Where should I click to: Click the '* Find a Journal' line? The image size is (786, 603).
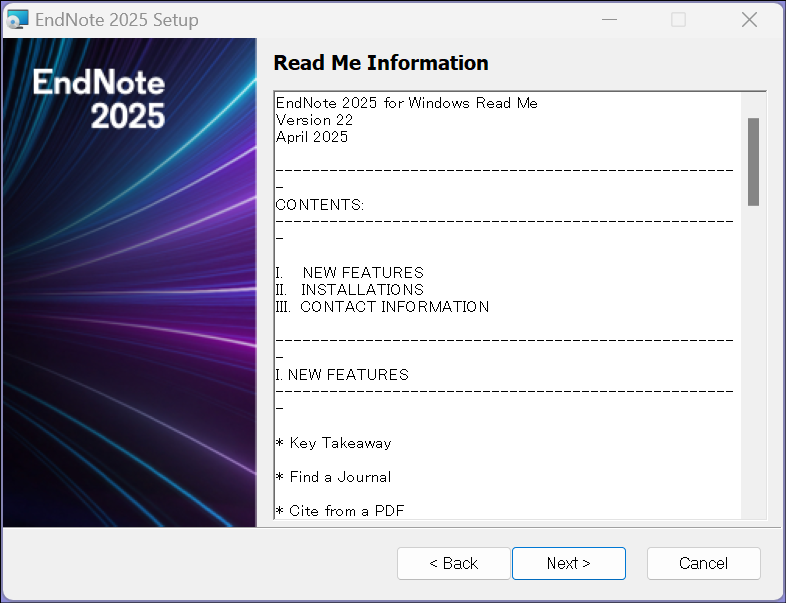click(x=333, y=477)
